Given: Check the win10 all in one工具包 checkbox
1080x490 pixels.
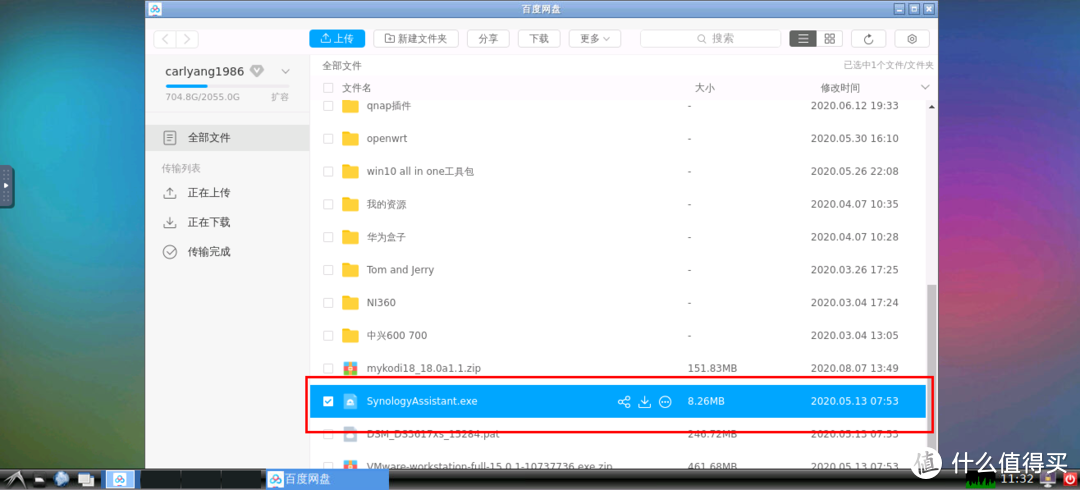Looking at the screenshot, I should [328, 172].
